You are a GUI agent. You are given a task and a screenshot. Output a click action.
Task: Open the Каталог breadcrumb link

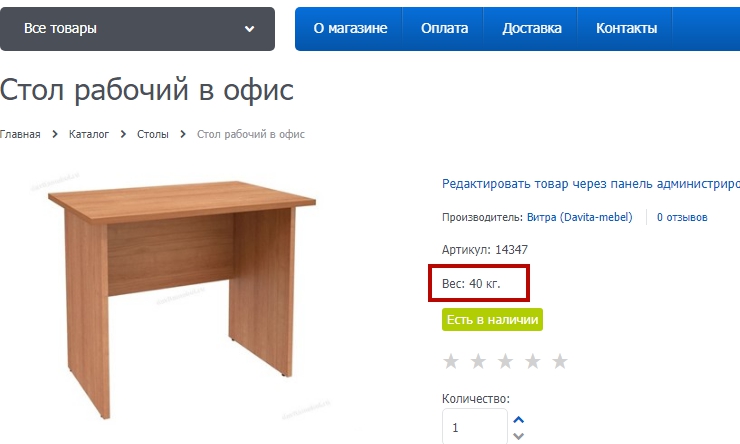click(89, 134)
